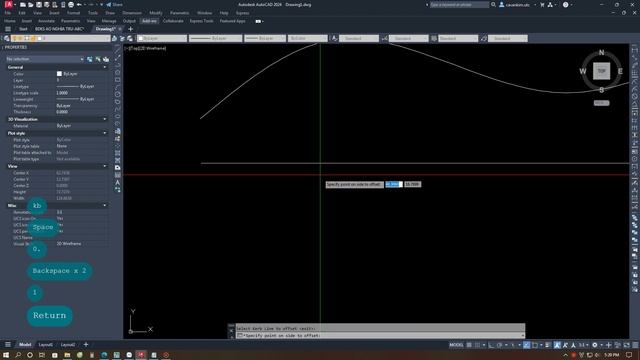
Task: Click the status bar Customization menu icon
Action: [635, 345]
